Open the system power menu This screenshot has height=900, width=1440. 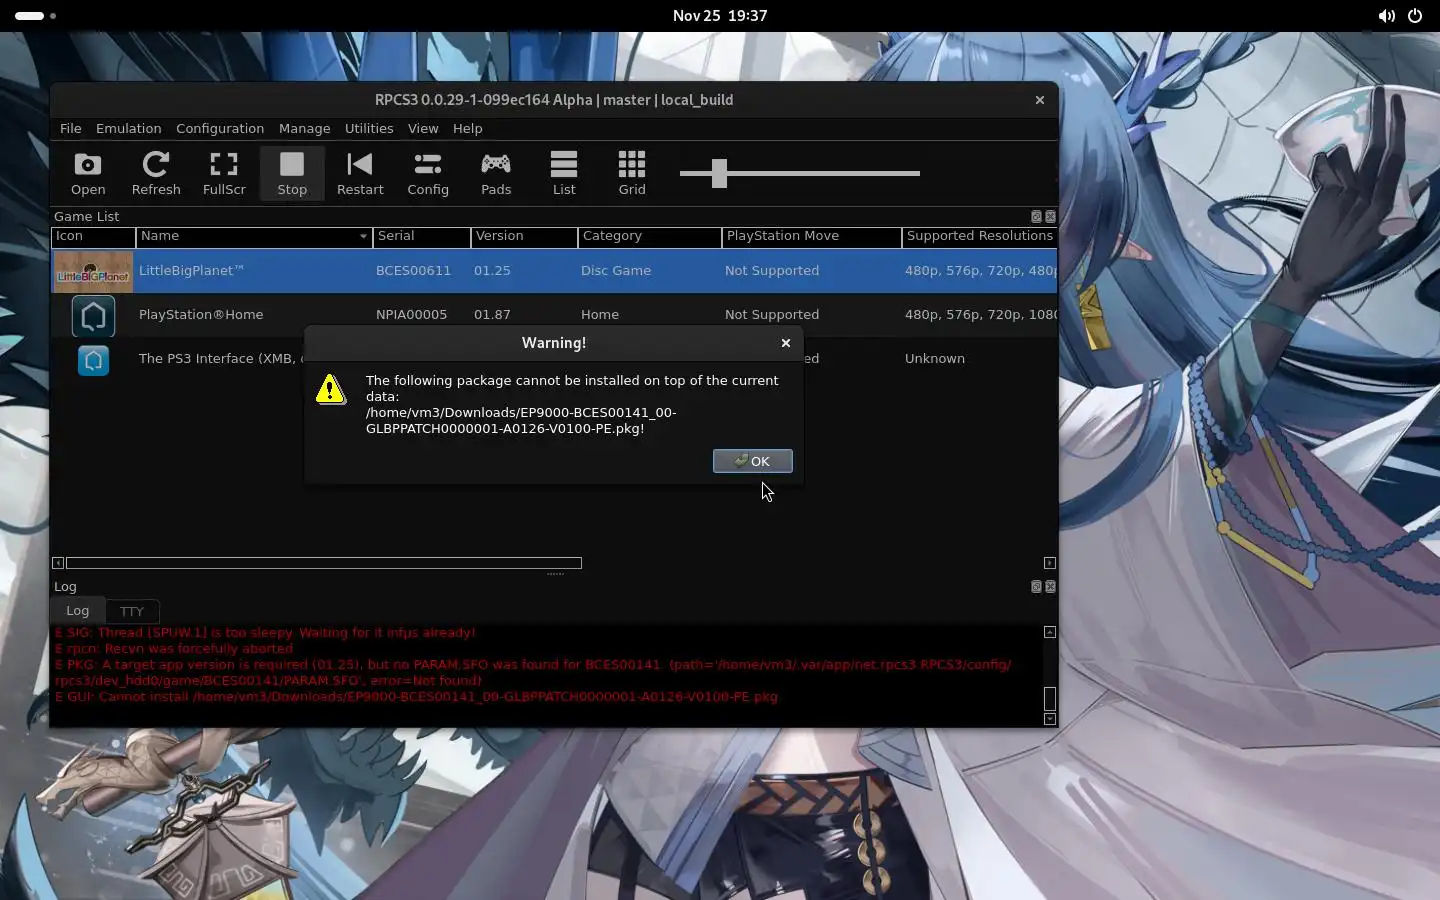click(x=1415, y=16)
